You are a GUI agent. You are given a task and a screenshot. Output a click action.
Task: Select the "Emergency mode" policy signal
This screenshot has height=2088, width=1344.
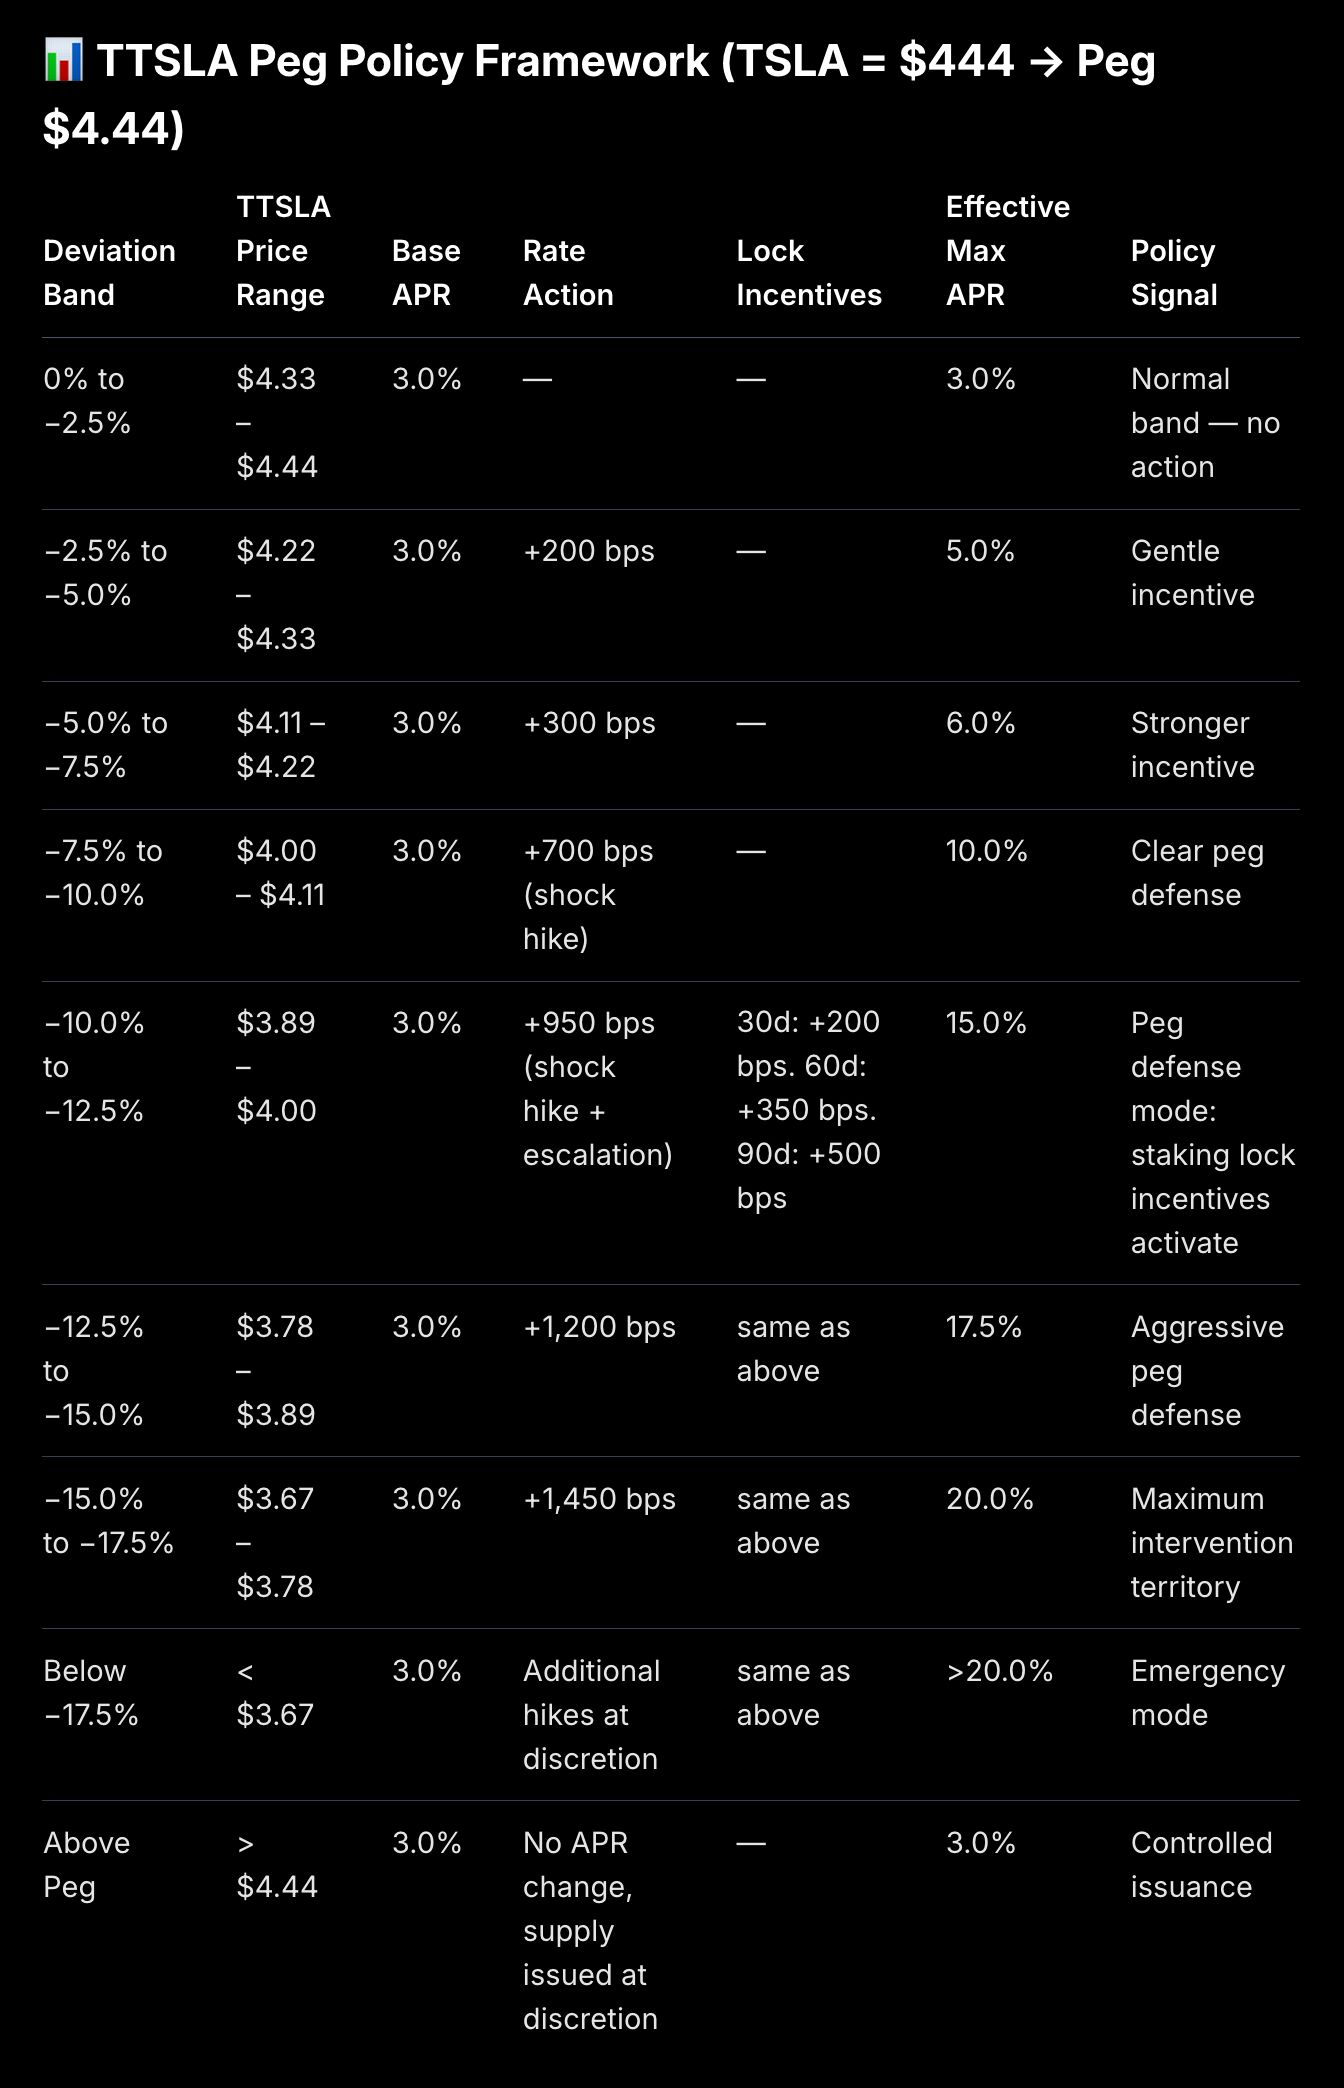pyautogui.click(x=1207, y=1693)
